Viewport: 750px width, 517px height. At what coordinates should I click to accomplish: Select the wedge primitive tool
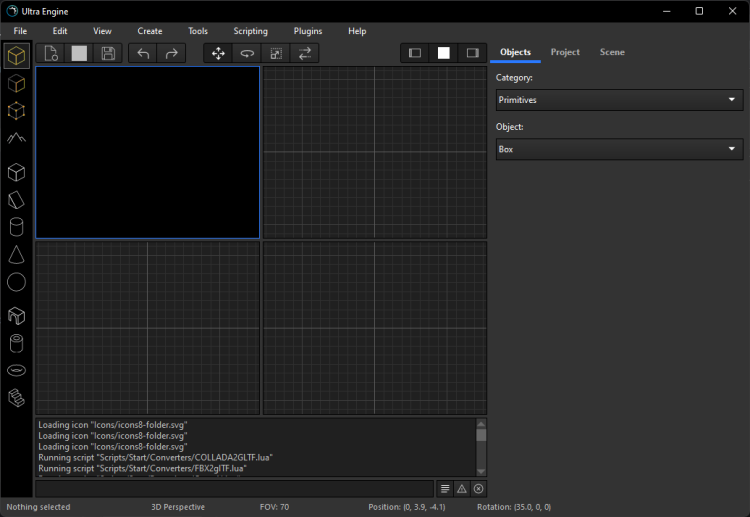16,200
